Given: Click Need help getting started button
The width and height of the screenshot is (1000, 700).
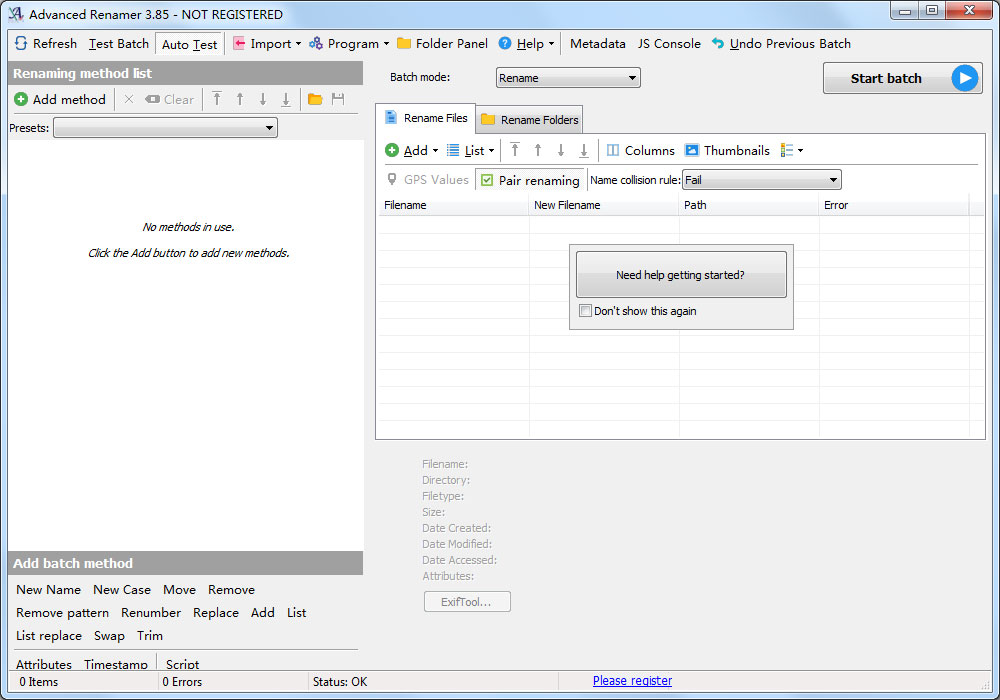Looking at the screenshot, I should (x=680, y=275).
